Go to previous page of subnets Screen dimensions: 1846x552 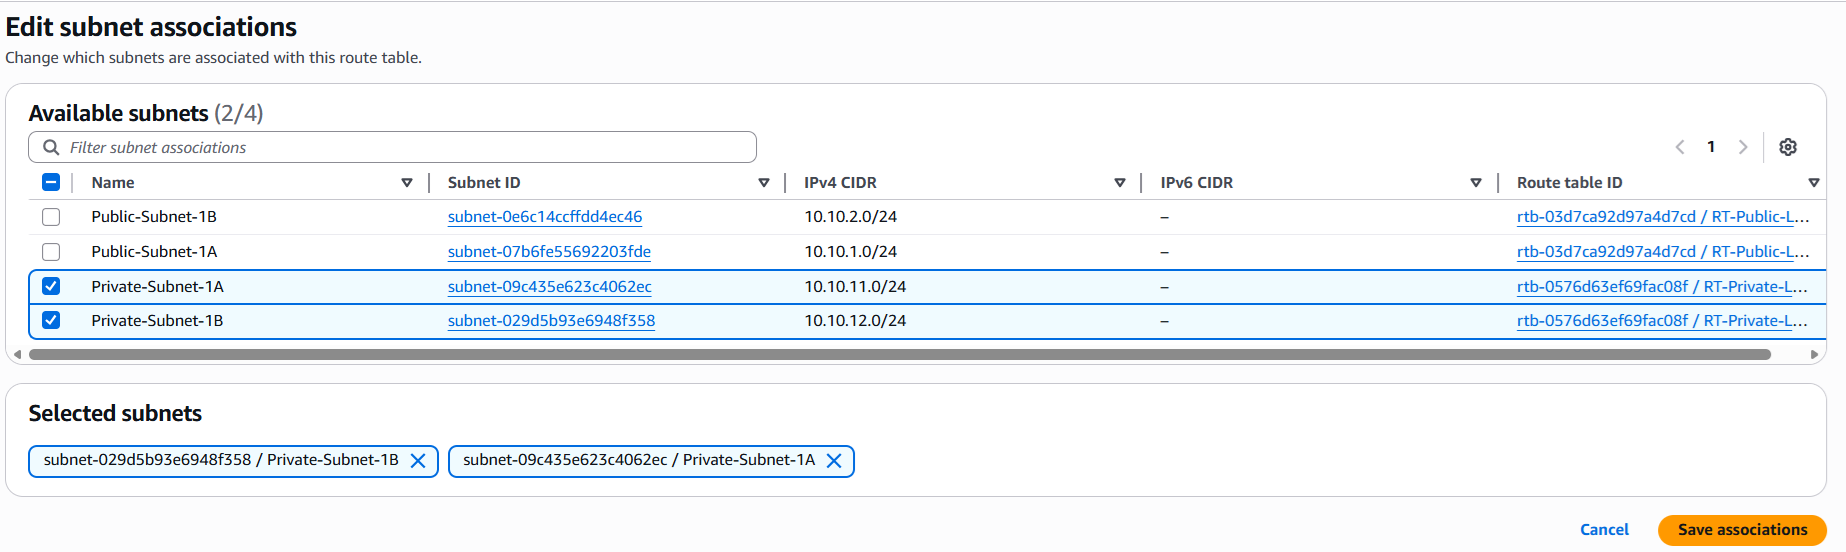coord(1680,147)
